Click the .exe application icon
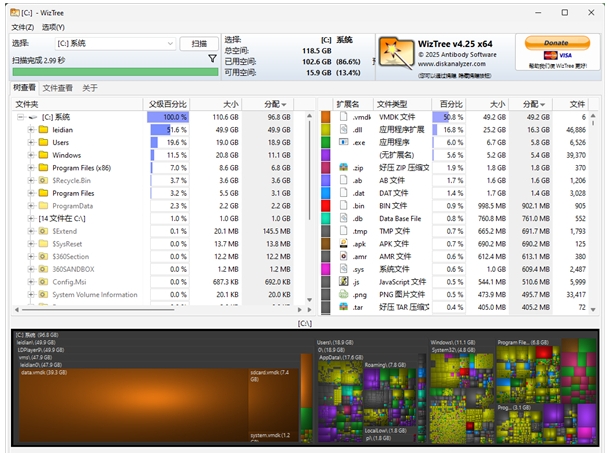The image size is (610, 453). (x=344, y=142)
